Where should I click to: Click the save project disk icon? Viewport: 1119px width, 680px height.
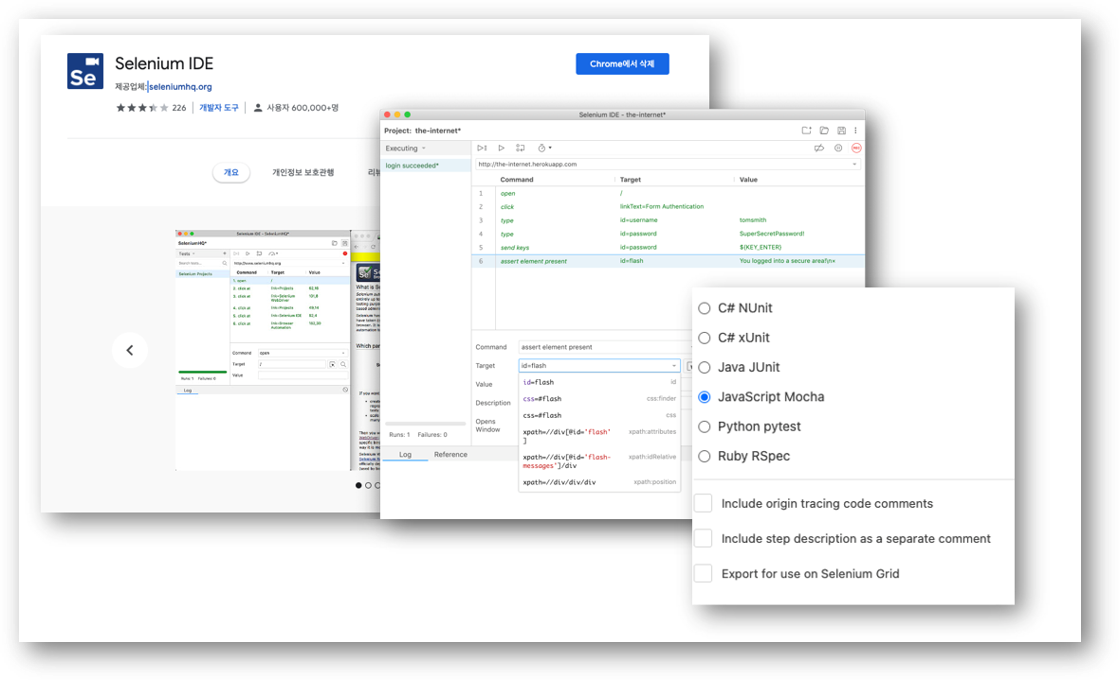[841, 131]
